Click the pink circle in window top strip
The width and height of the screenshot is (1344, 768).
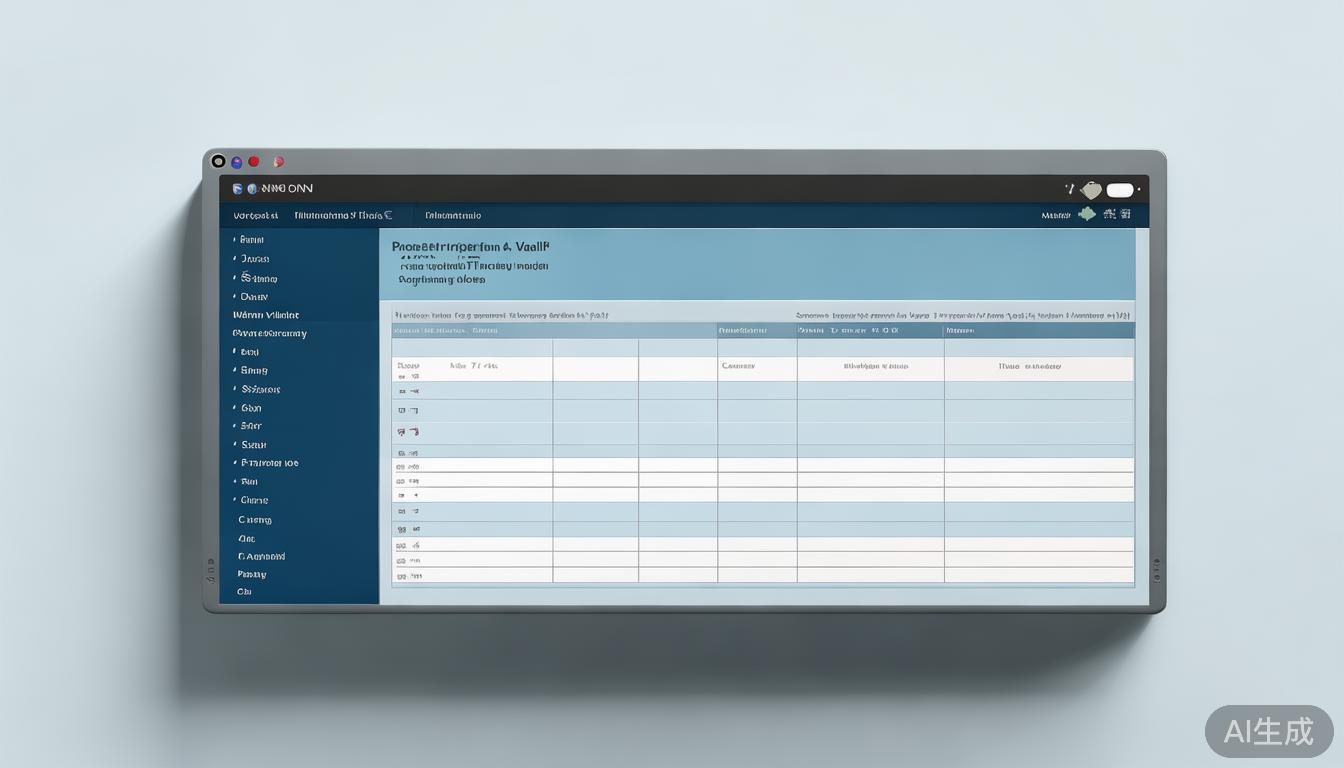point(279,162)
